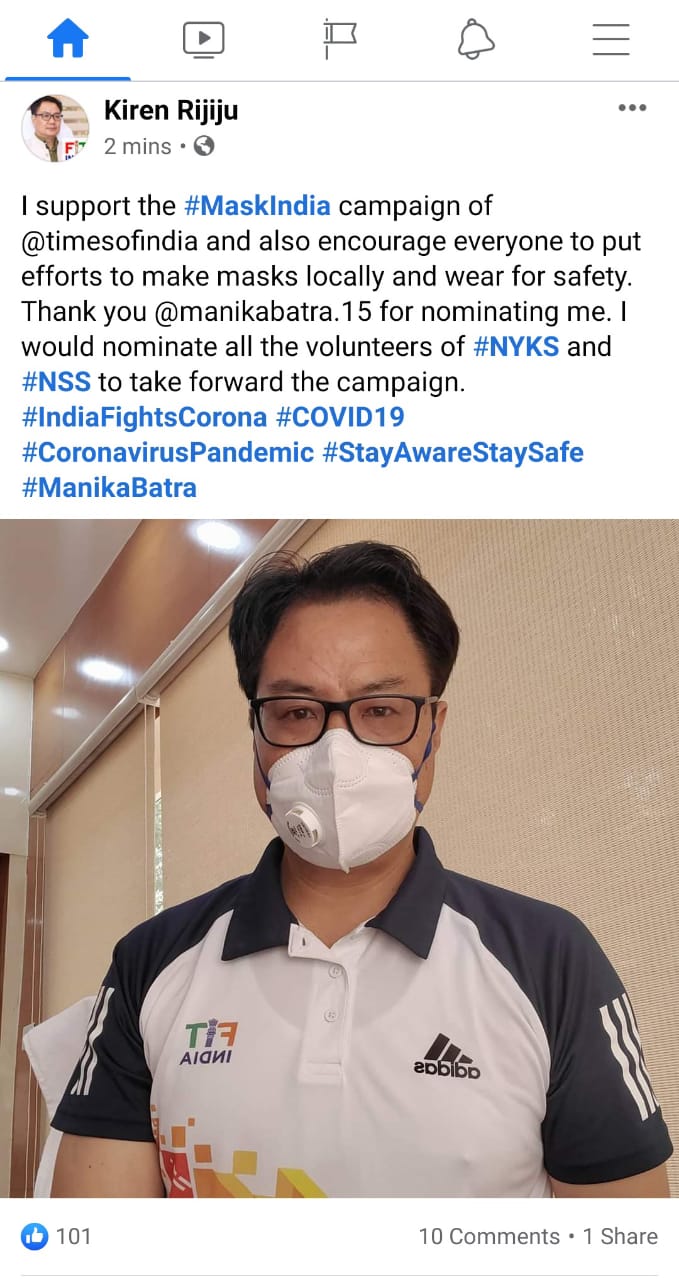Open the Kiren Rijiju profile name
This screenshot has width=679, height=1280.
pyautogui.click(x=171, y=110)
